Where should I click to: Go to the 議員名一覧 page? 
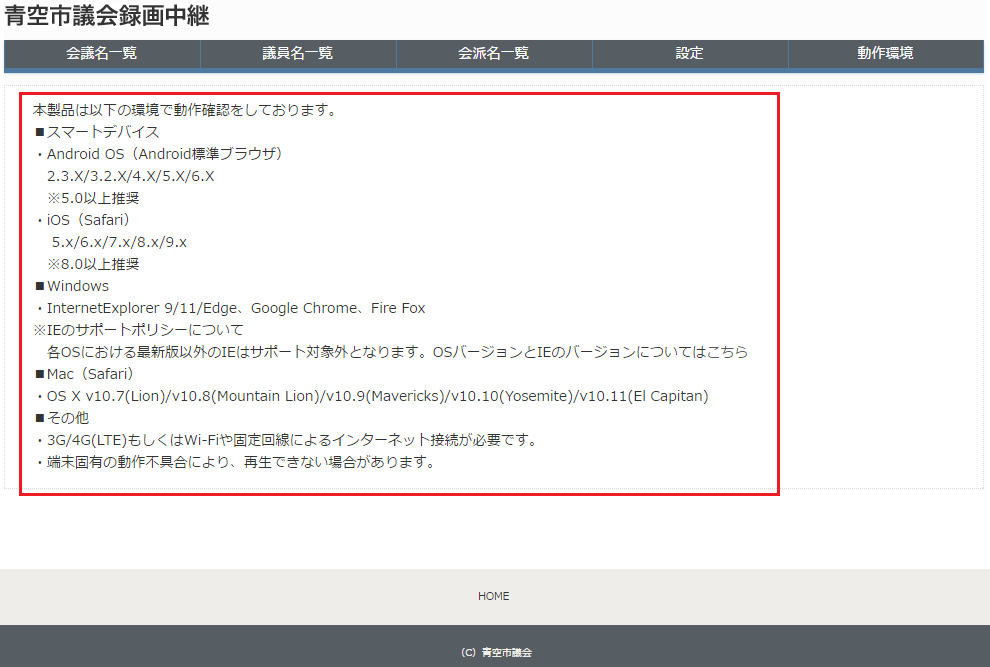coord(298,54)
